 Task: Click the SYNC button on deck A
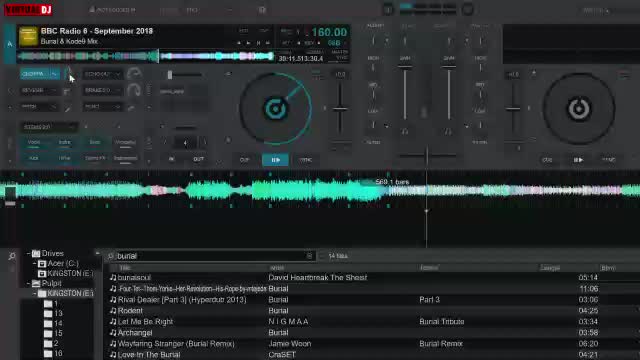point(306,160)
